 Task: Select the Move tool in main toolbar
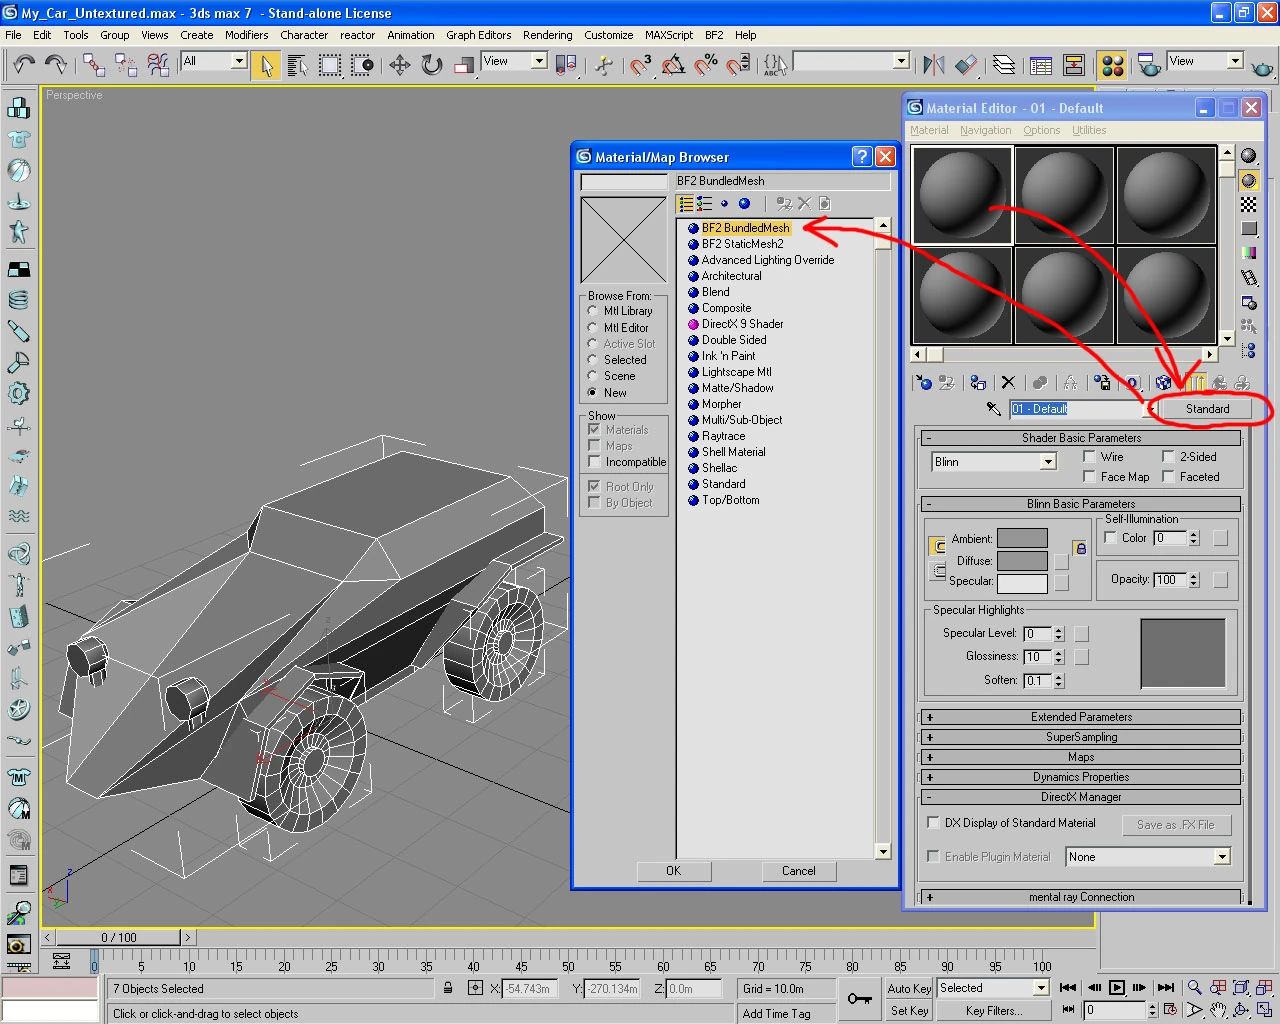400,66
